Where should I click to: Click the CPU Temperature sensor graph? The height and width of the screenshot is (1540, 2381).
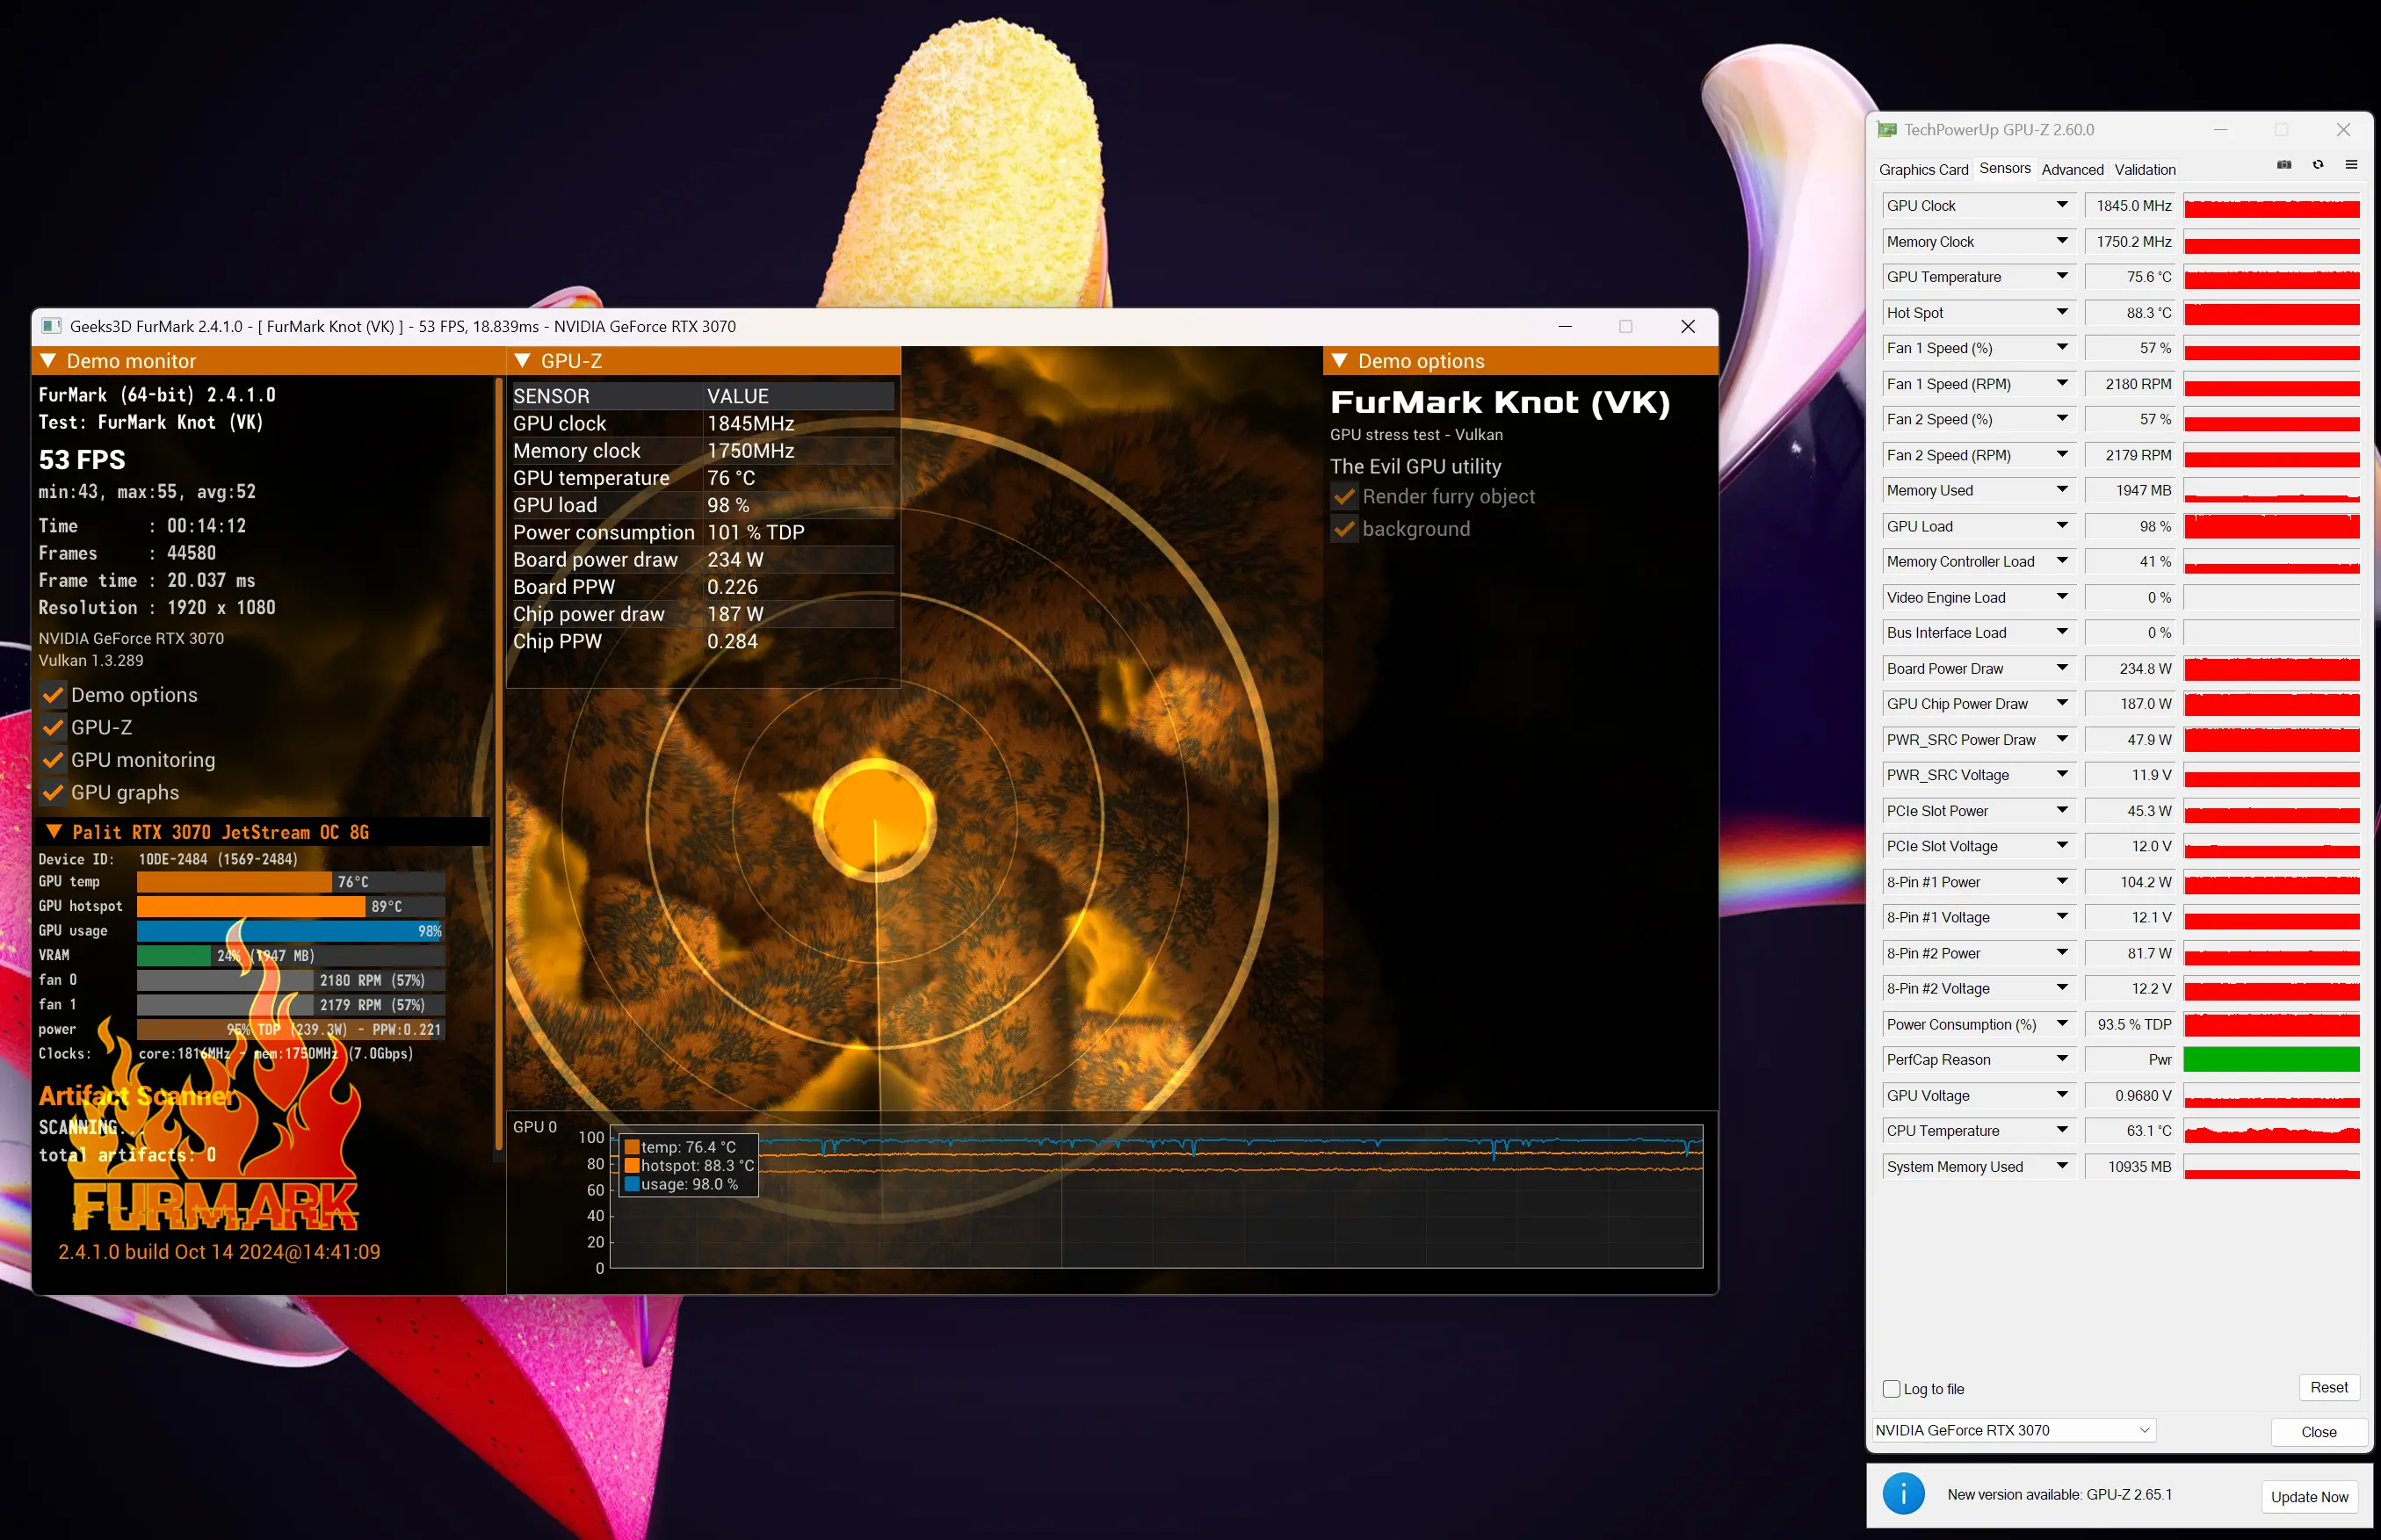pos(2271,1131)
